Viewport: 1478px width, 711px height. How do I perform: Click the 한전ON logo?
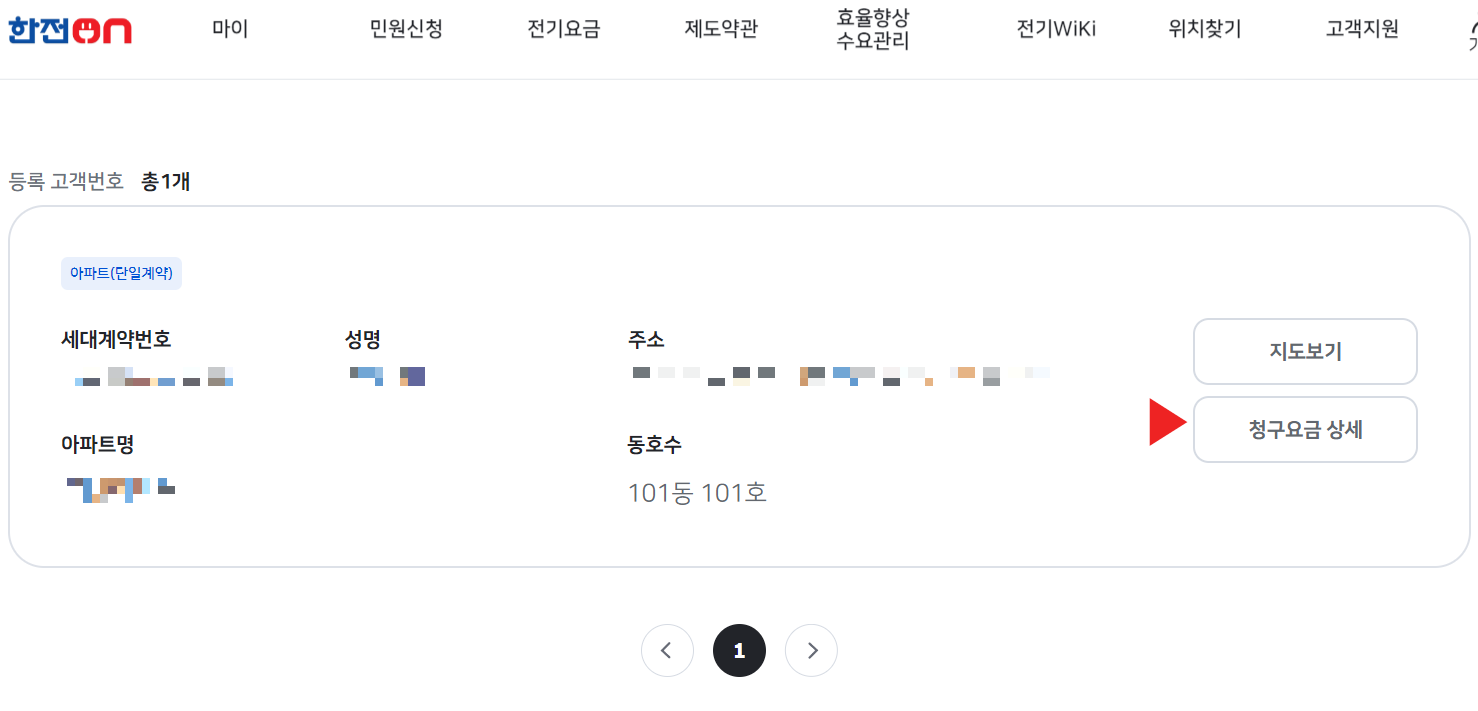coord(70,30)
